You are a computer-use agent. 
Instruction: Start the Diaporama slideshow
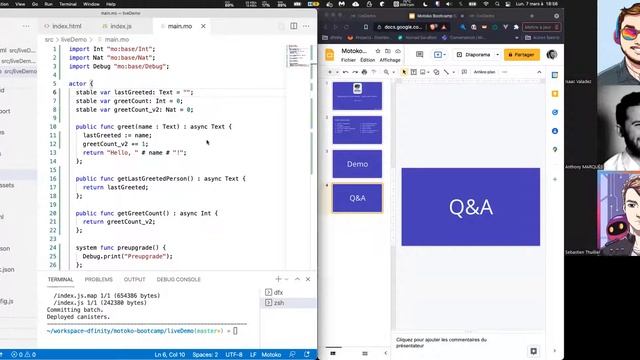(x=473, y=55)
